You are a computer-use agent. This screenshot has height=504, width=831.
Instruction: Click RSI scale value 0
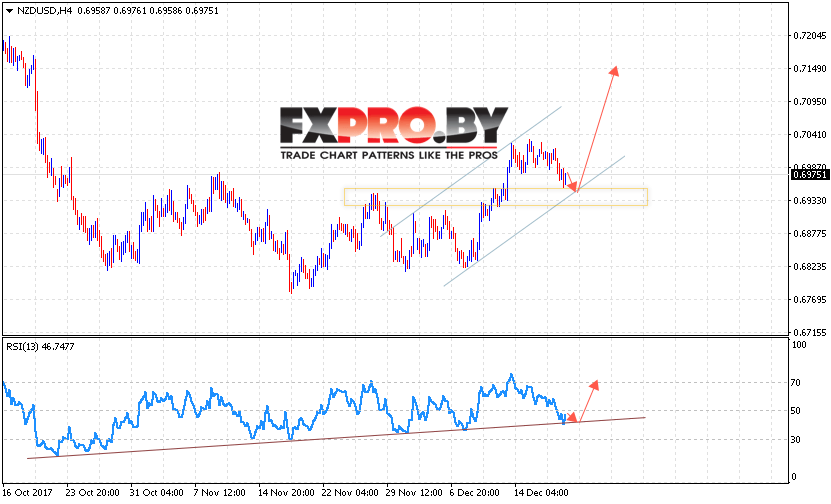click(x=794, y=476)
